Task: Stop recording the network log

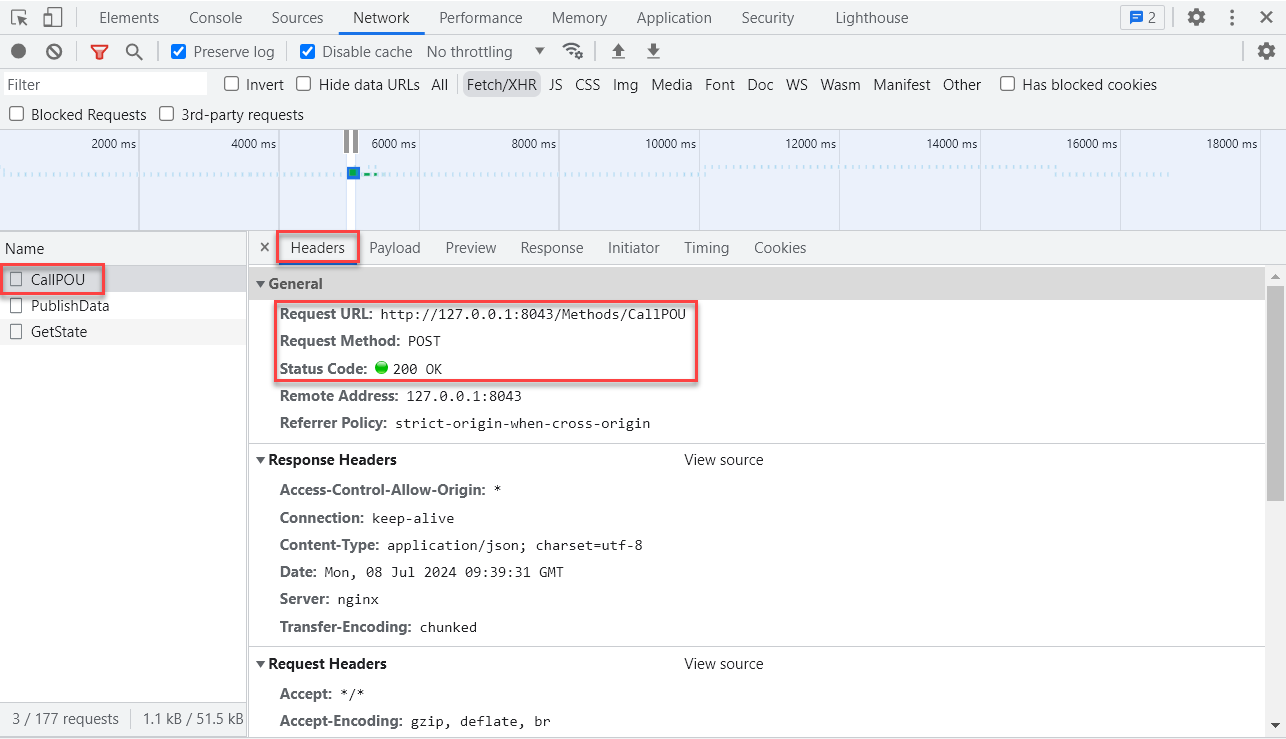Action: (x=19, y=51)
